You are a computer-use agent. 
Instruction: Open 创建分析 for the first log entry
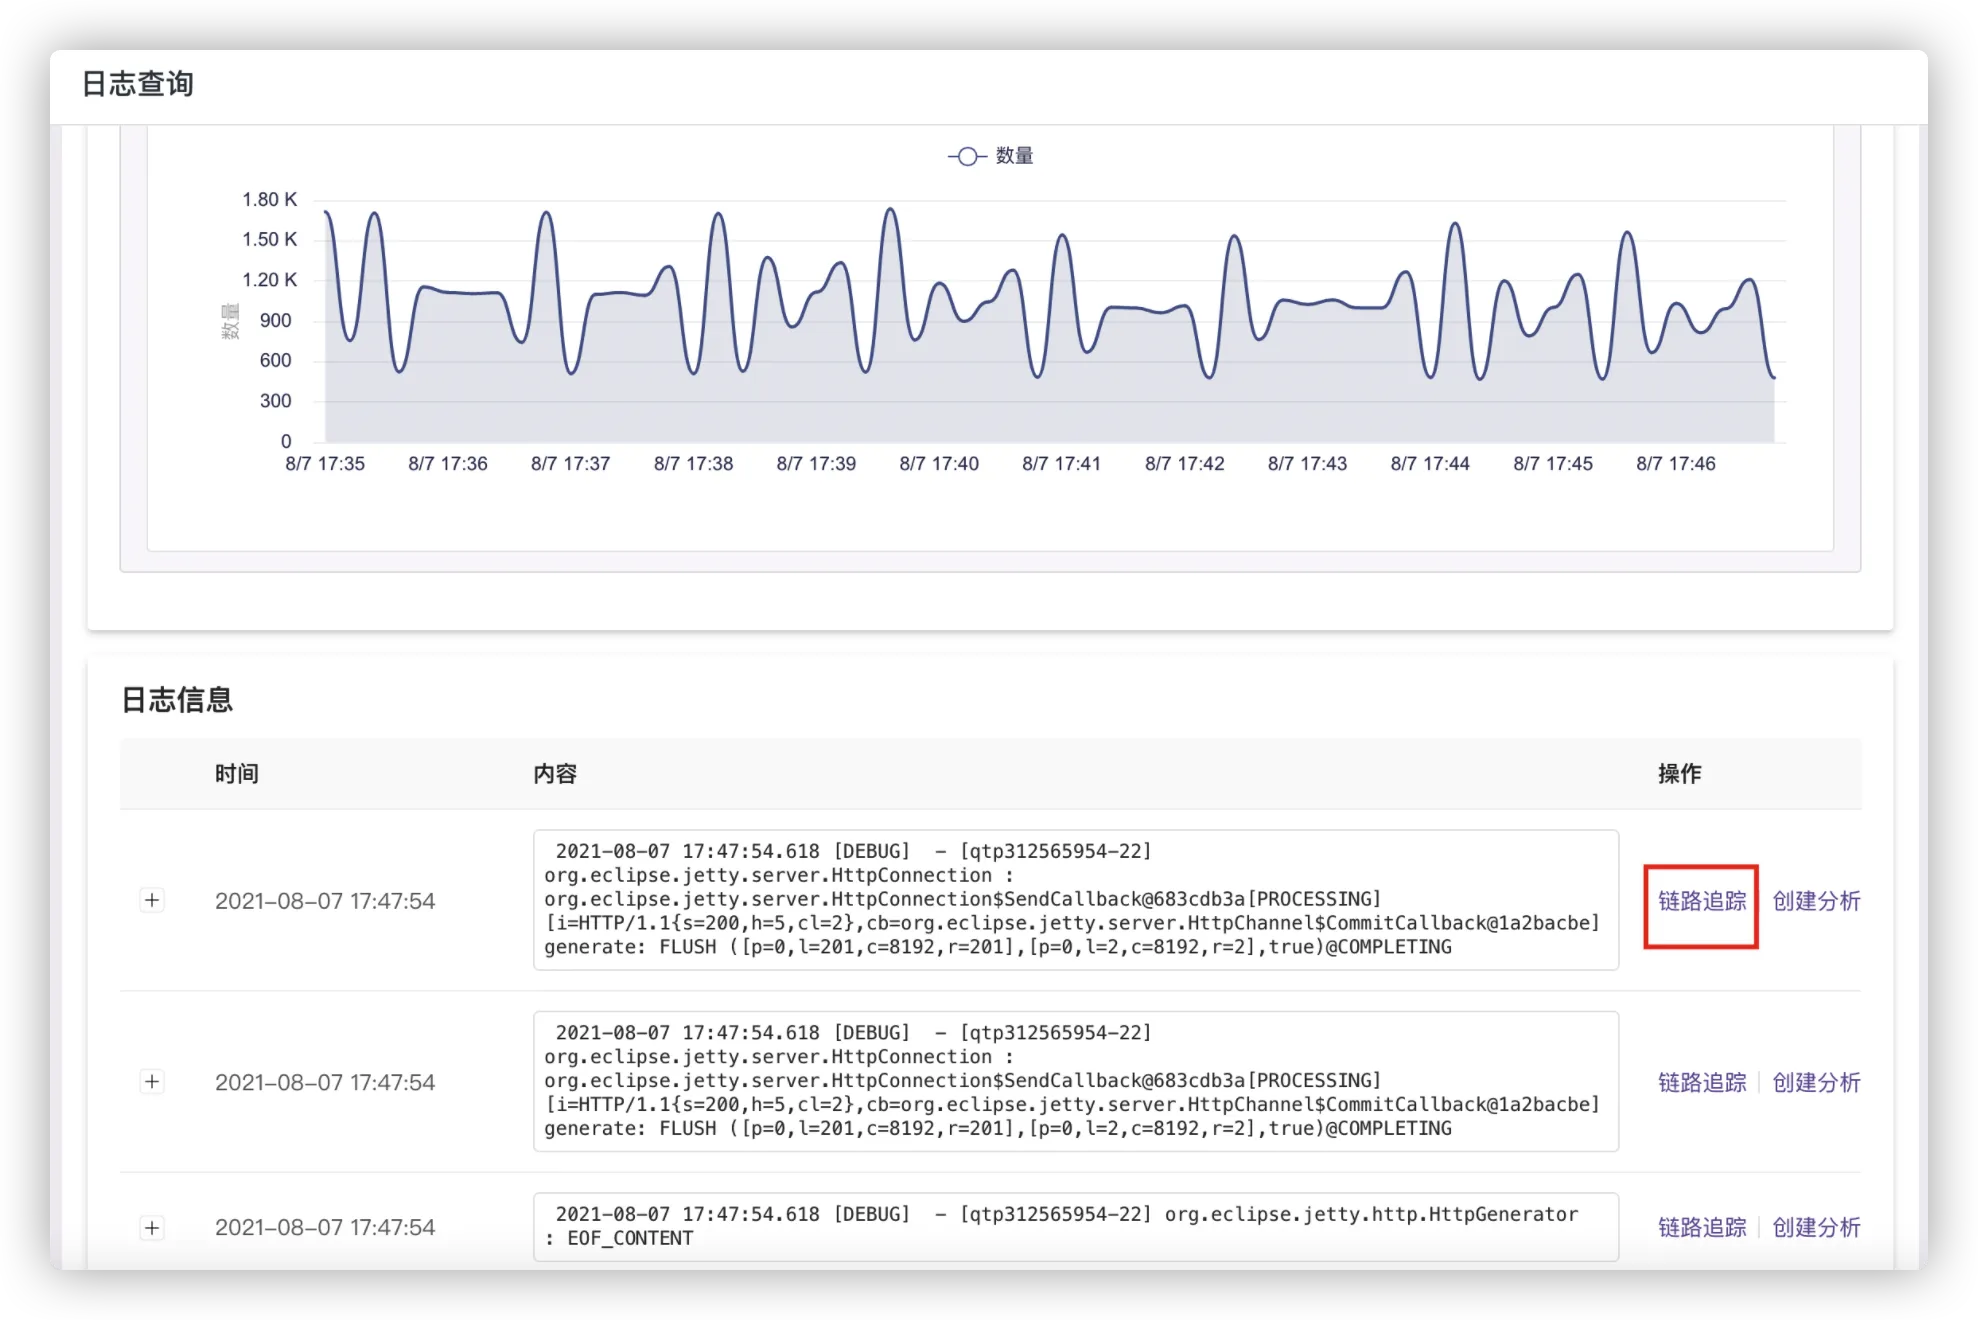point(1816,901)
